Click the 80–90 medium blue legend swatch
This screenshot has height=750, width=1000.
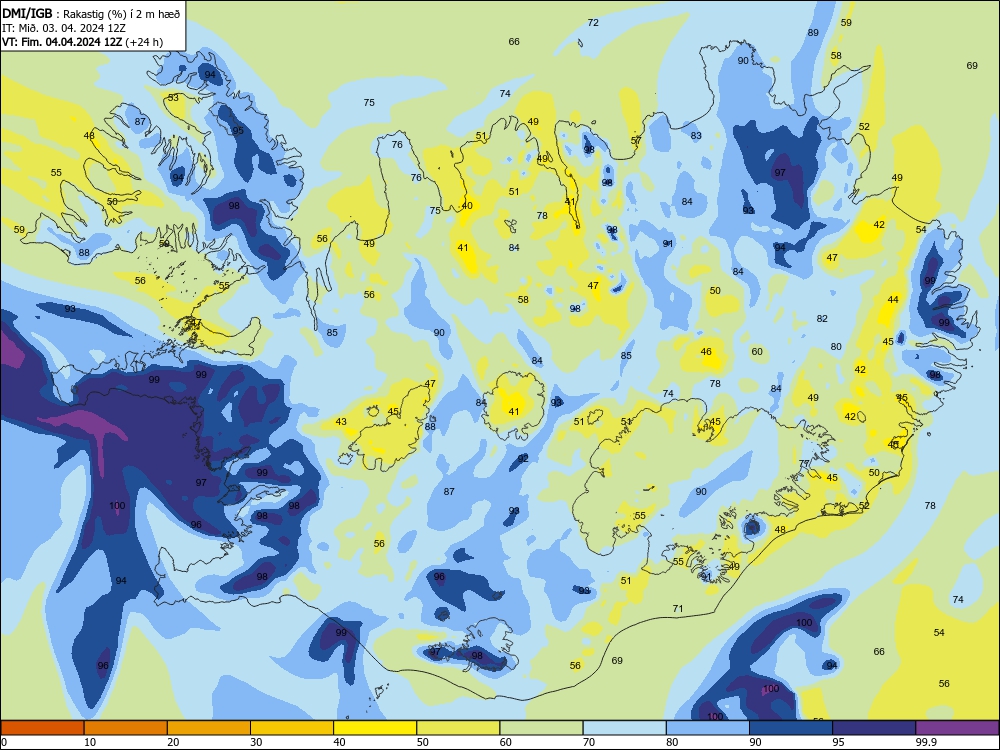708,728
